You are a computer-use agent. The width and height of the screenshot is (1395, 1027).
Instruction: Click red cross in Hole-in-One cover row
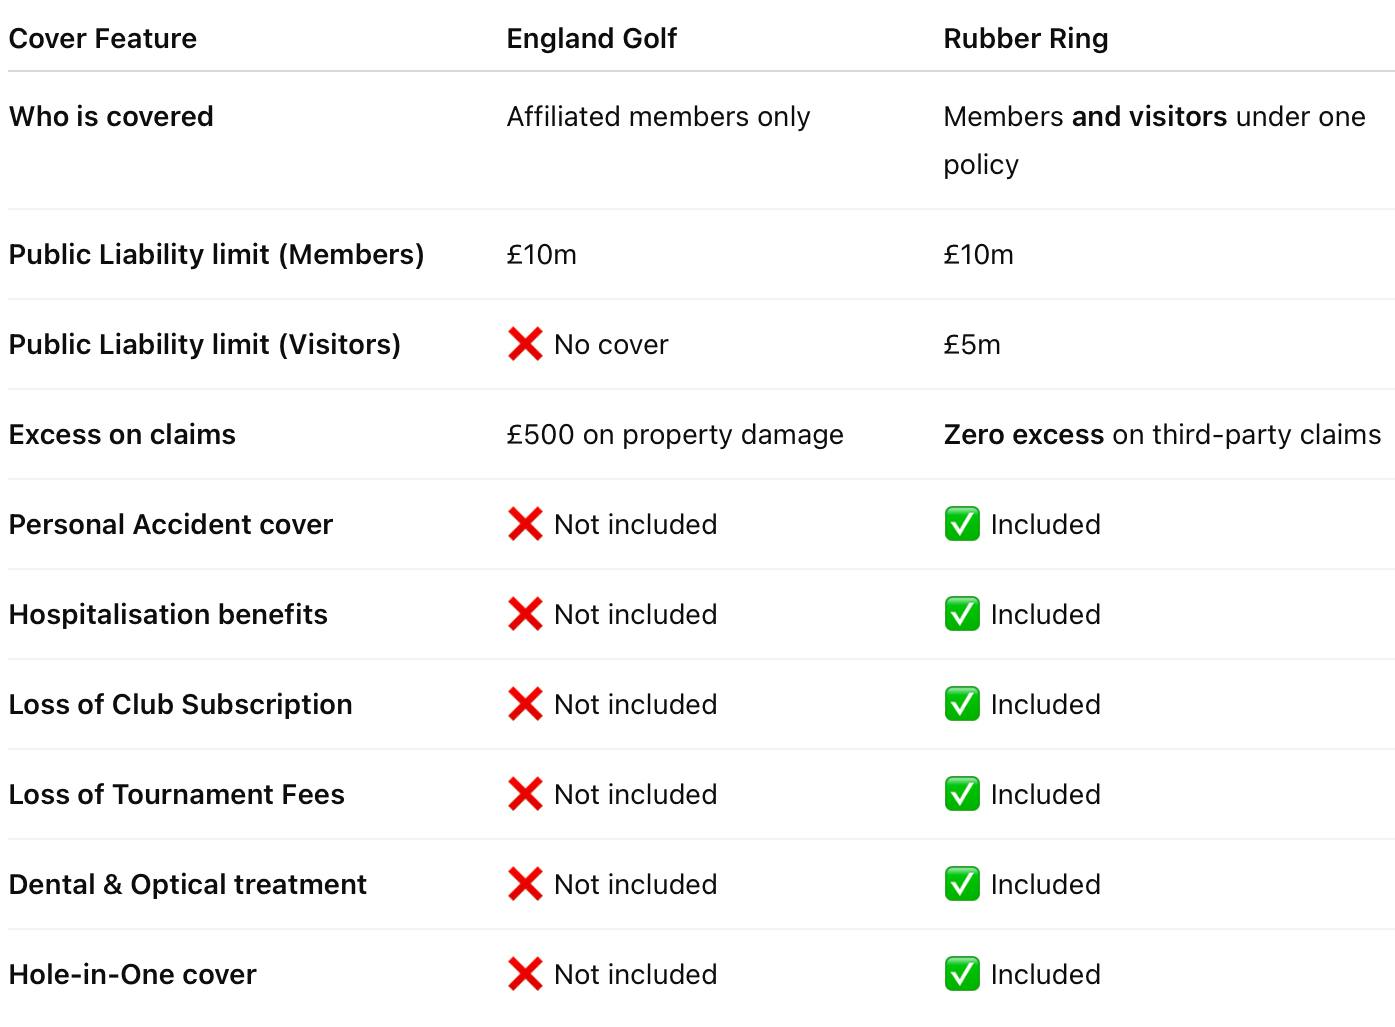click(525, 974)
